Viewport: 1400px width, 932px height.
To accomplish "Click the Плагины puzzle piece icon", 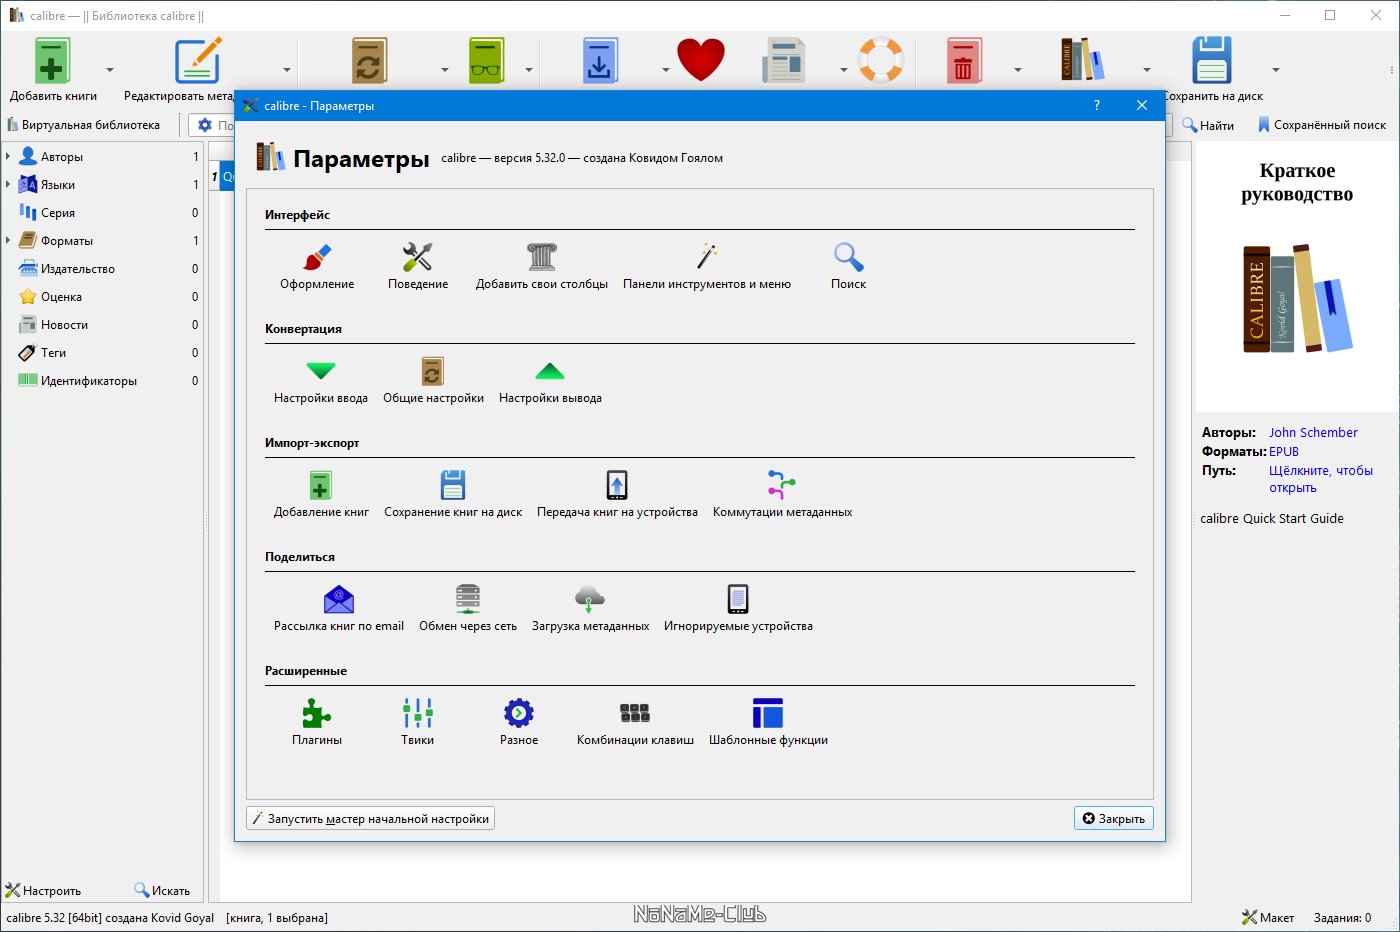I will (x=317, y=713).
